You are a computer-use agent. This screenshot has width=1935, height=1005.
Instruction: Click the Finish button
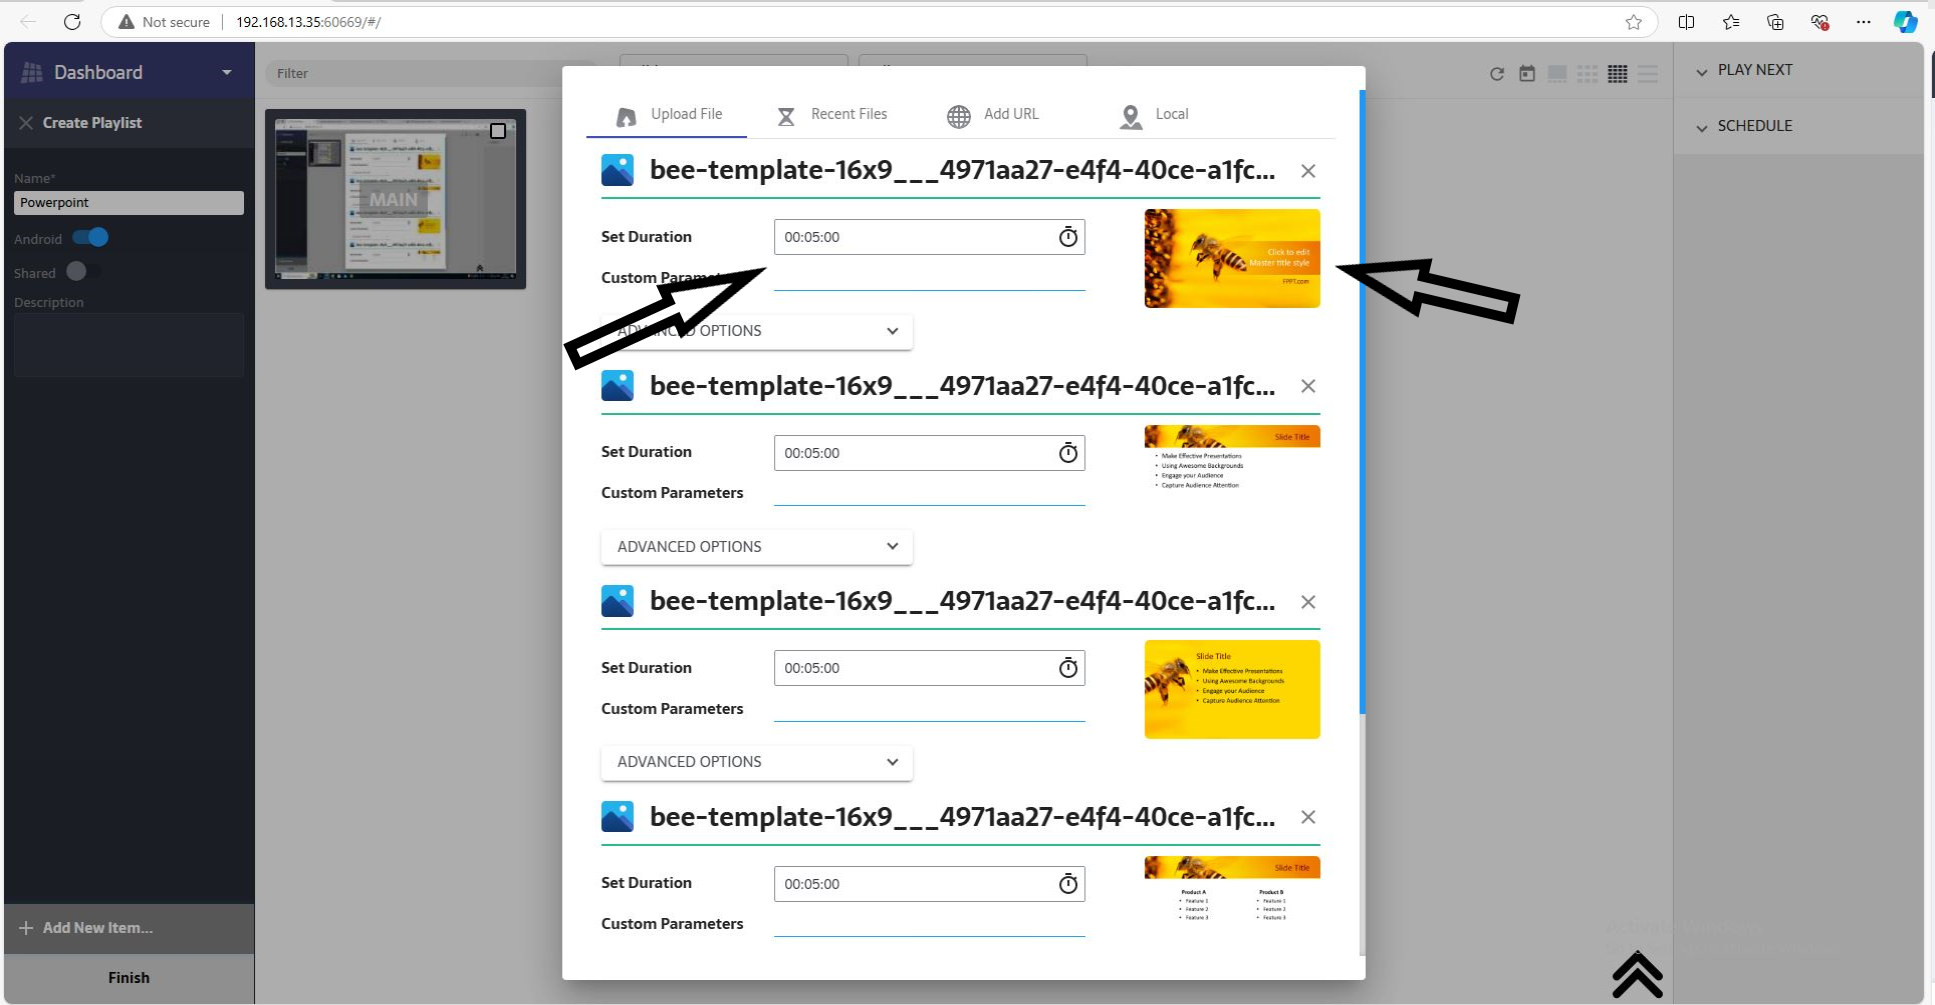(x=129, y=978)
